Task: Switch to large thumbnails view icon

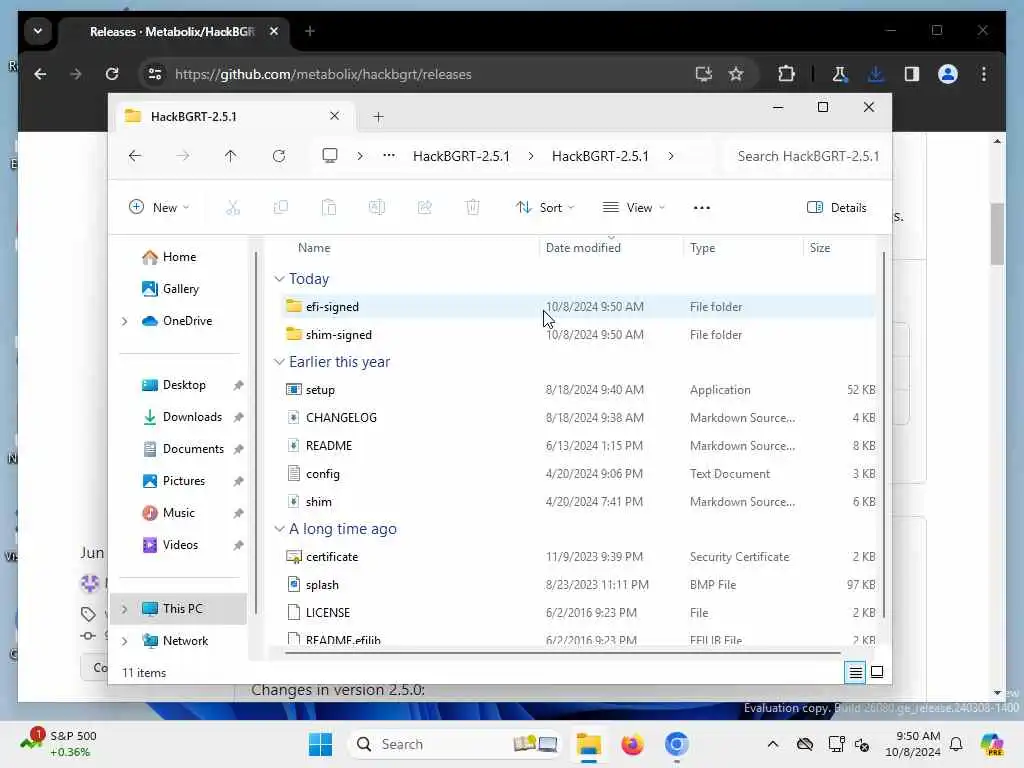Action: click(x=877, y=672)
